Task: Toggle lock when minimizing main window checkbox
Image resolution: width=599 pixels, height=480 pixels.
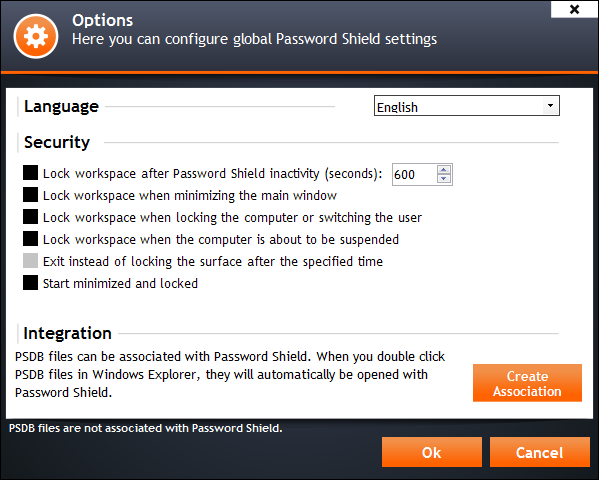Action: point(31,195)
